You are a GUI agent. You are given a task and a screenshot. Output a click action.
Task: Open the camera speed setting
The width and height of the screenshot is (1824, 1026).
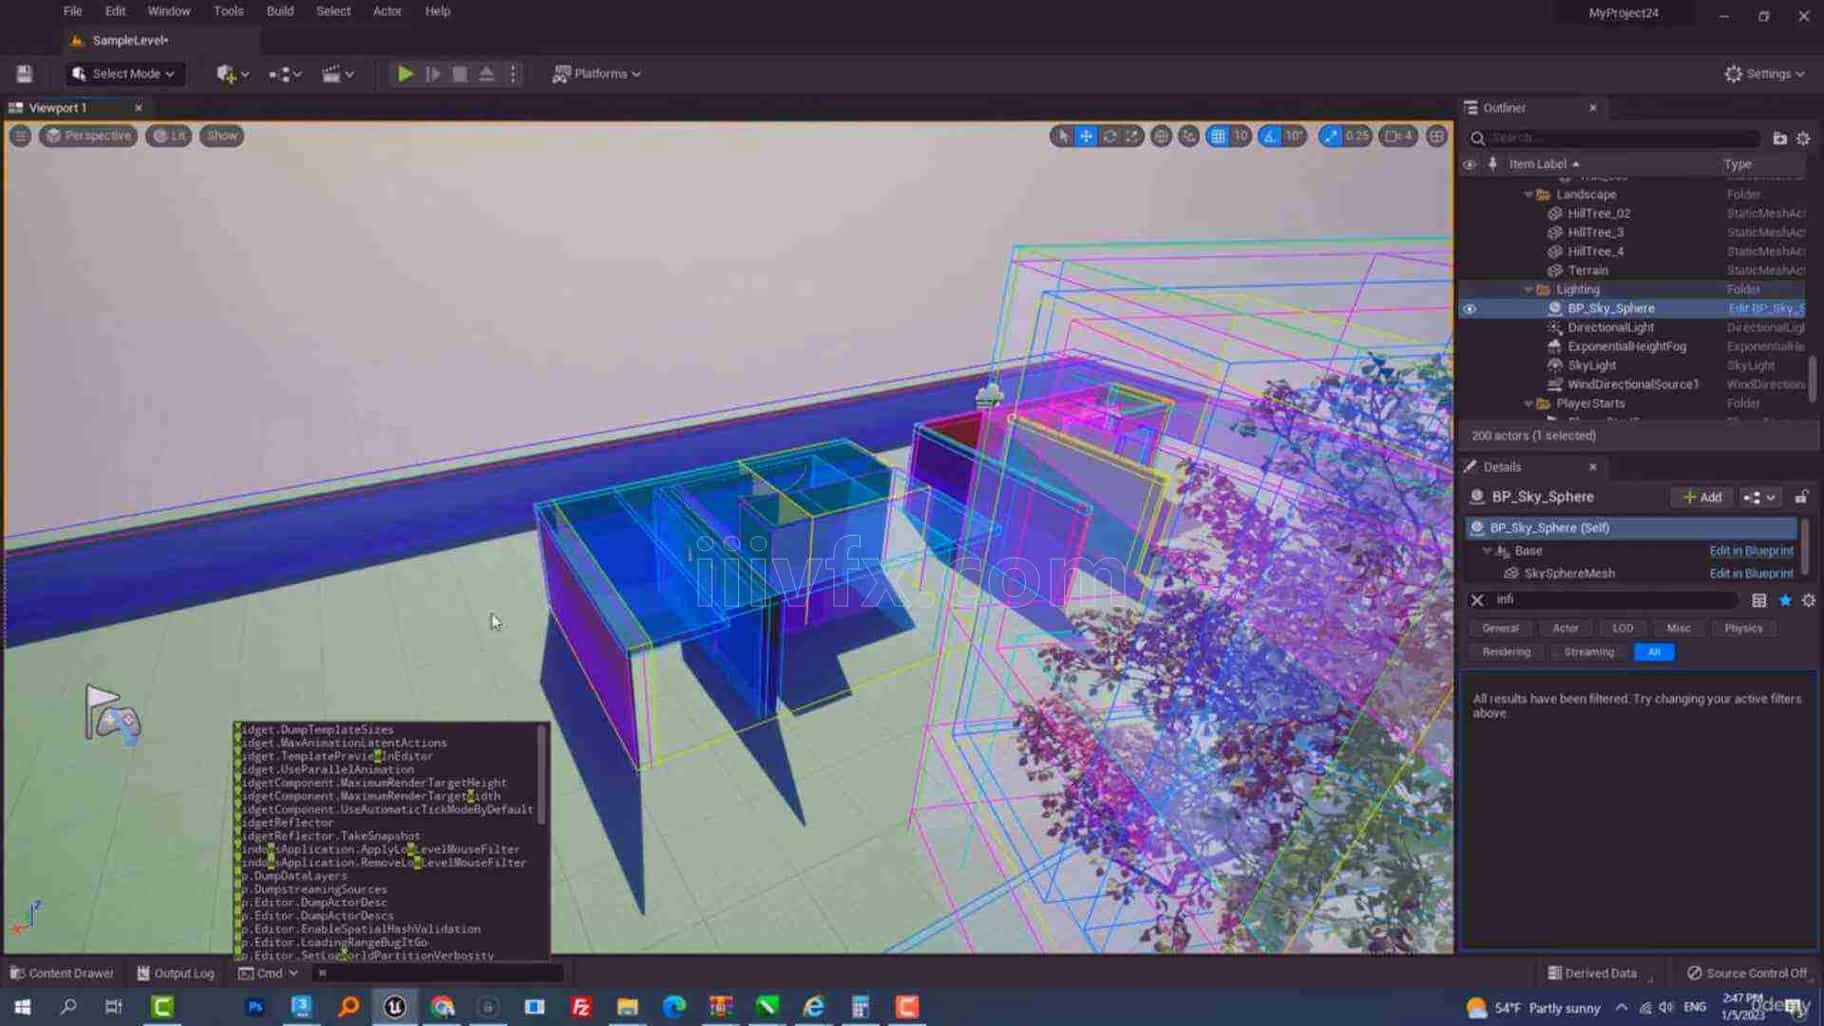coord(1398,136)
